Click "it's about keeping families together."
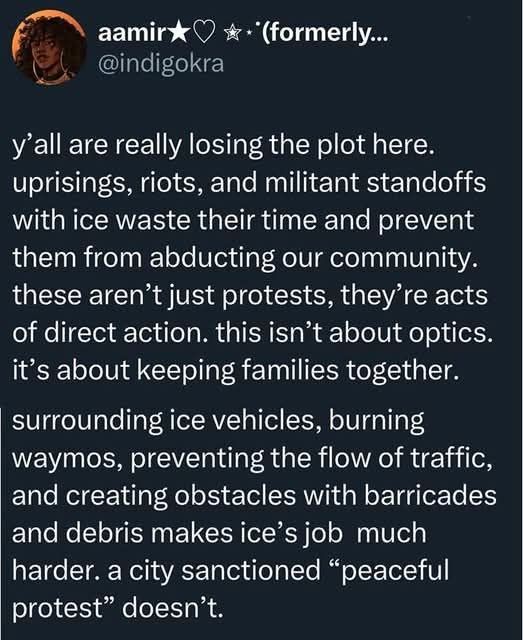This screenshot has height=640, width=523. coord(234,371)
